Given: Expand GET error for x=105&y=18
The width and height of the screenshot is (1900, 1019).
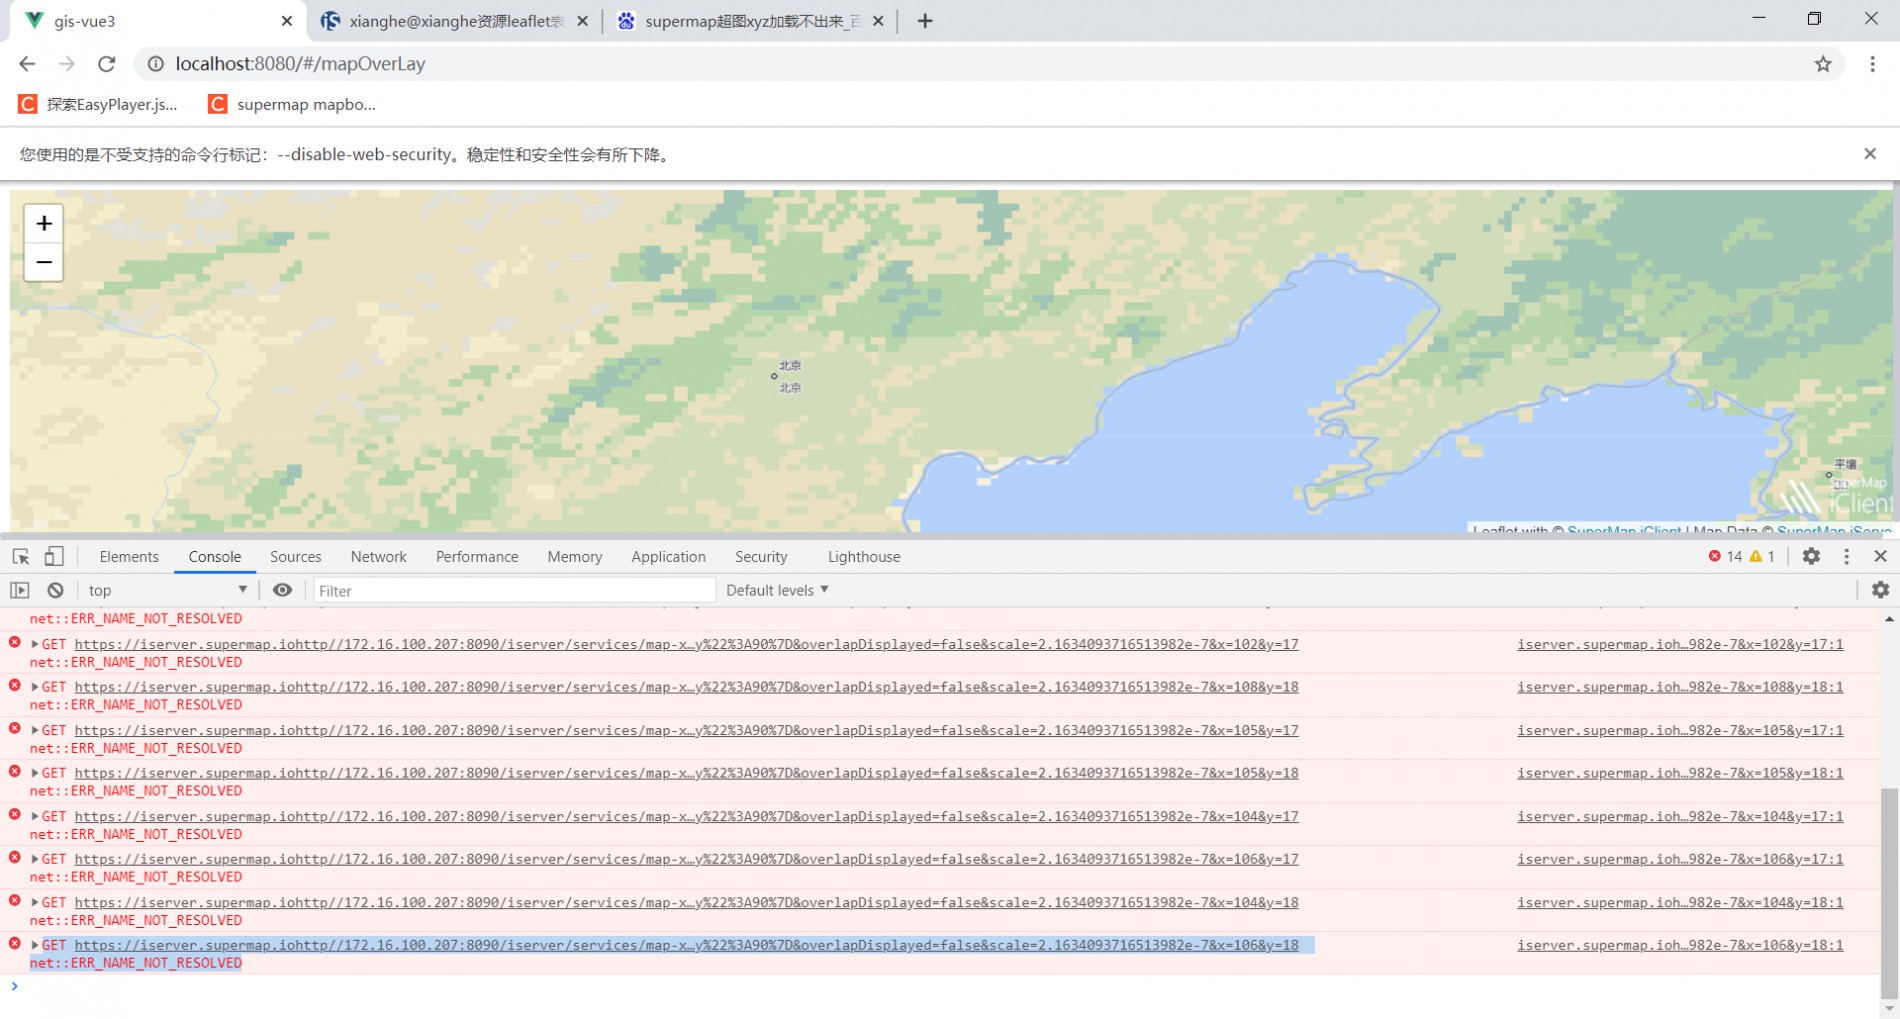Looking at the screenshot, I should click(35, 774).
